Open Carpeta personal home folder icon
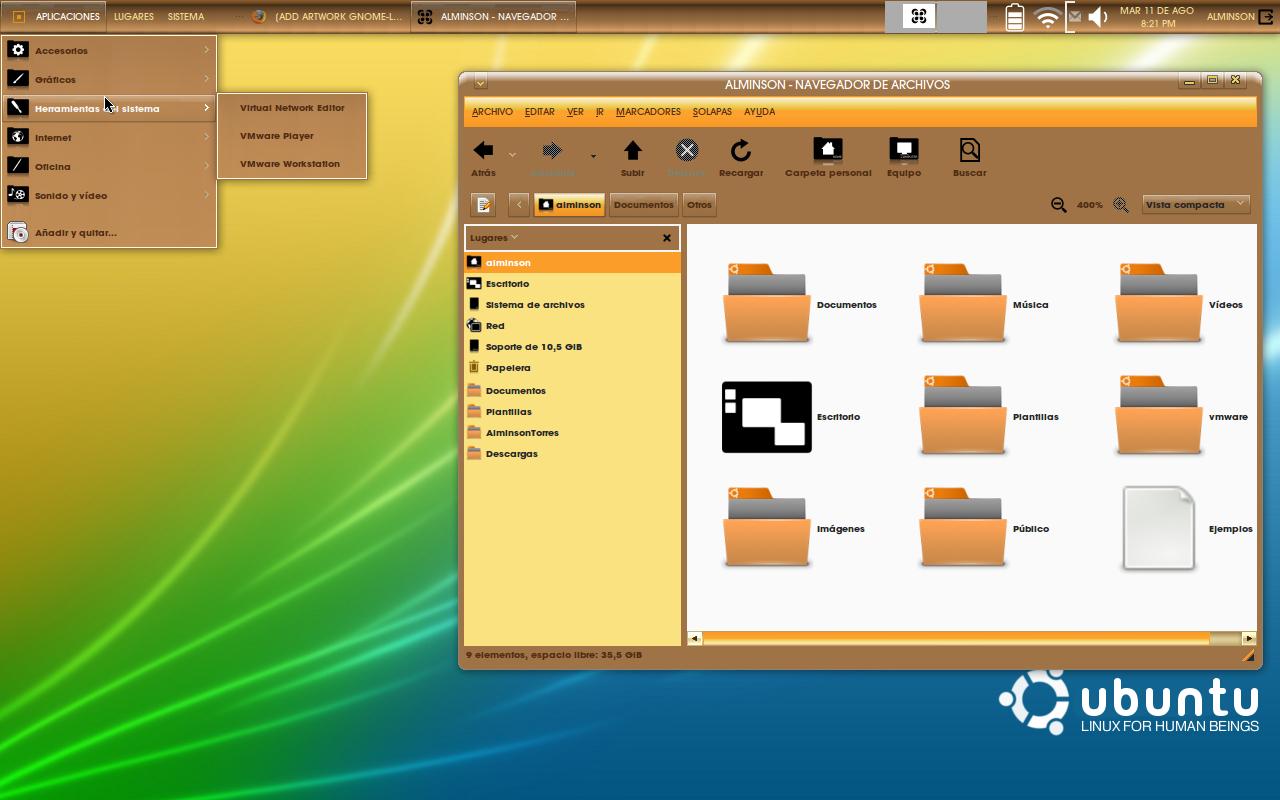The height and width of the screenshot is (800, 1280). pos(828,150)
